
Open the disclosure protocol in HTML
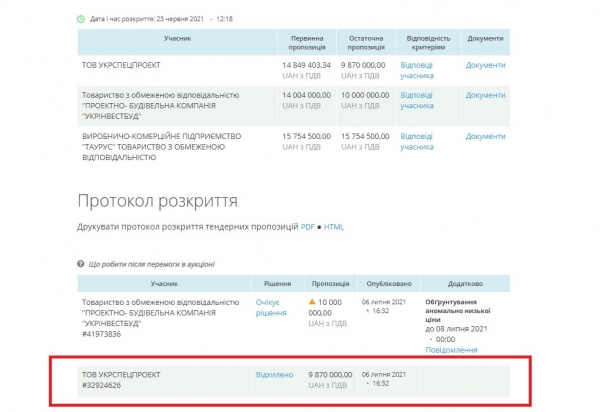[334, 227]
